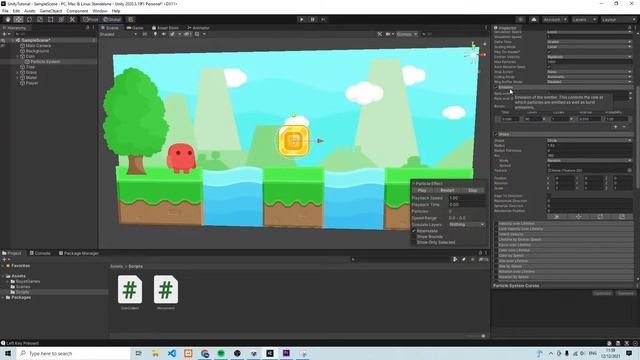Open the Layers dropdown
Viewport: 640px width, 360px height.
pos(584,20)
